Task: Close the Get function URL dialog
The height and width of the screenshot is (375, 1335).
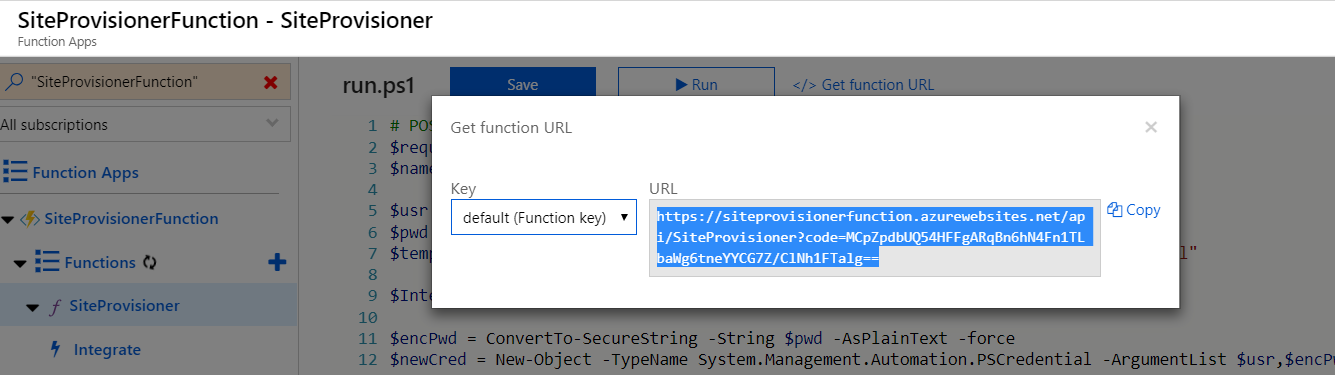Action: tap(1151, 127)
